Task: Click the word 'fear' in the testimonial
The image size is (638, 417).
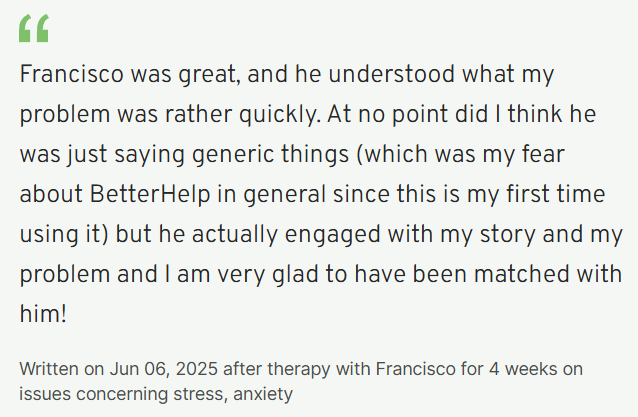Action: coord(543,154)
